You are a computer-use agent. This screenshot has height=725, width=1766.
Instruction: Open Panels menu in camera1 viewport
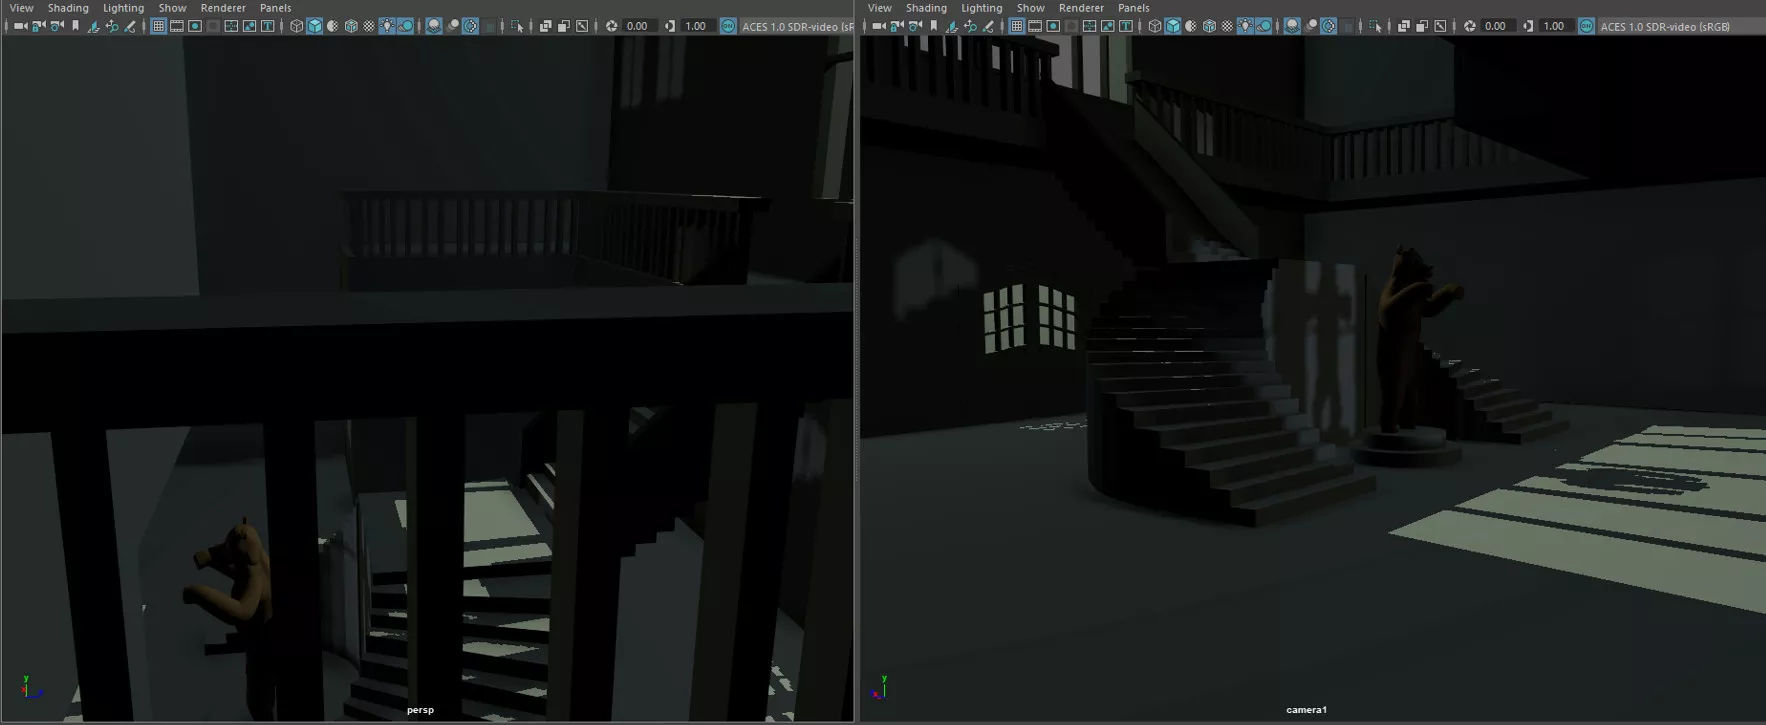tap(1133, 8)
